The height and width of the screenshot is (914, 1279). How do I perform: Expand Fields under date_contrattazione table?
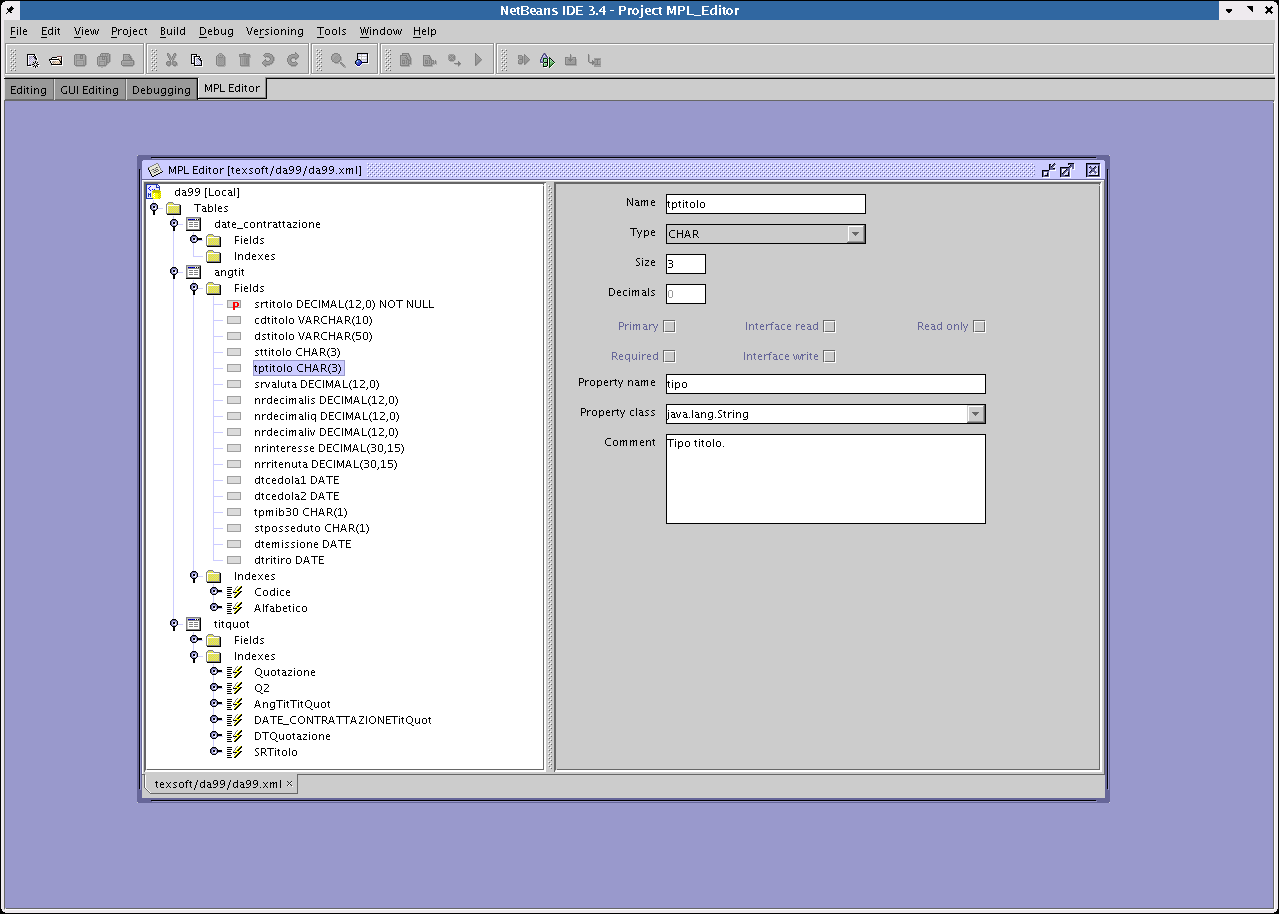195,240
